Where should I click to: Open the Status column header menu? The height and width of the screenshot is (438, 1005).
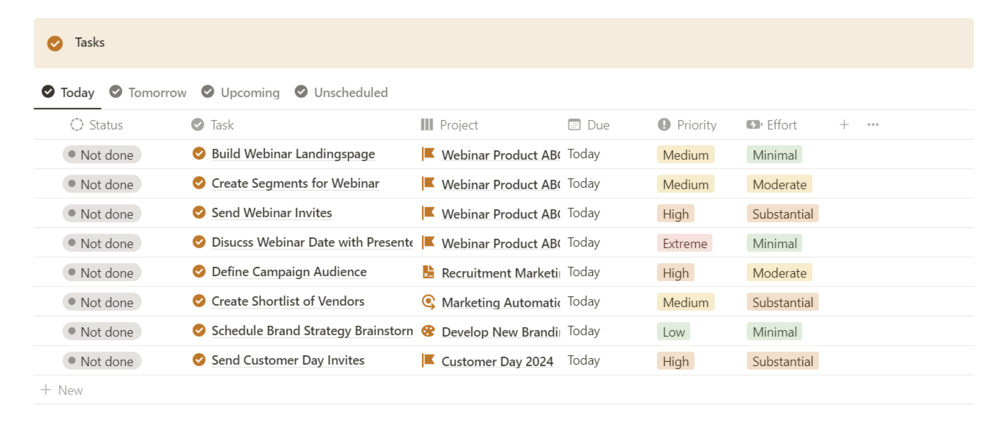[x=96, y=125]
